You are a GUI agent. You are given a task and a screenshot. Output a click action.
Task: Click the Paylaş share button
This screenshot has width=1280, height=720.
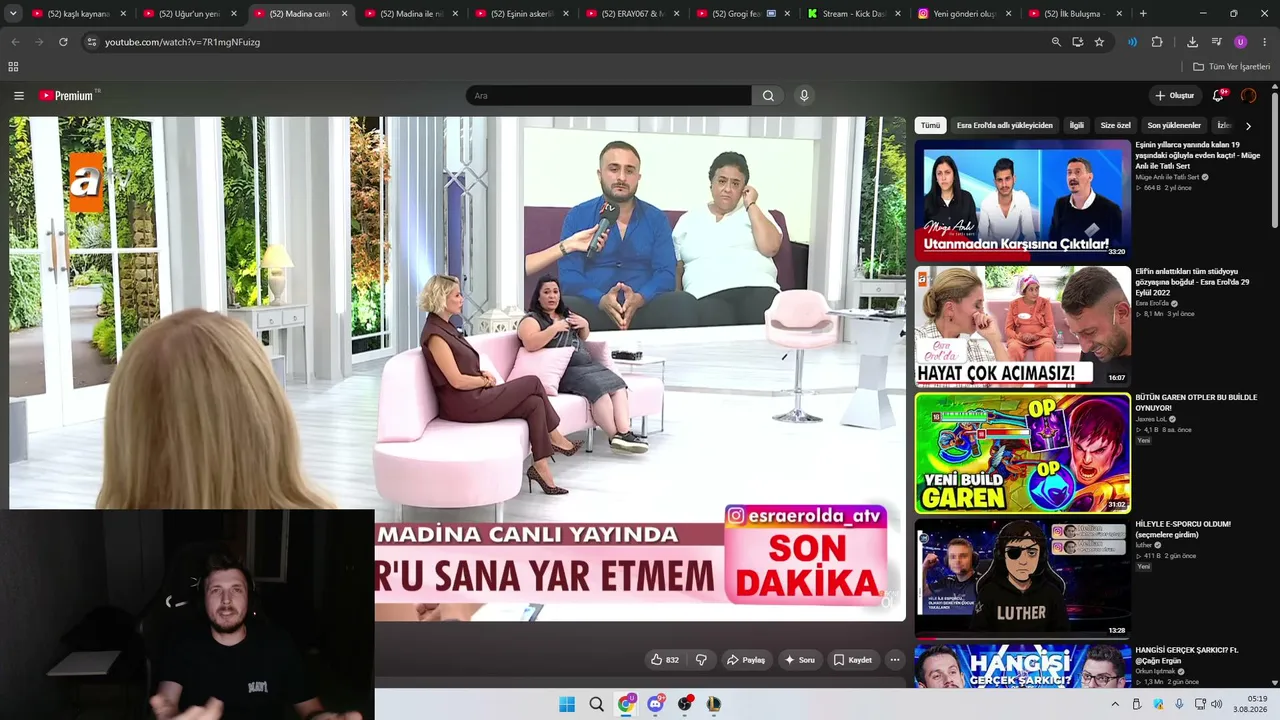click(746, 660)
